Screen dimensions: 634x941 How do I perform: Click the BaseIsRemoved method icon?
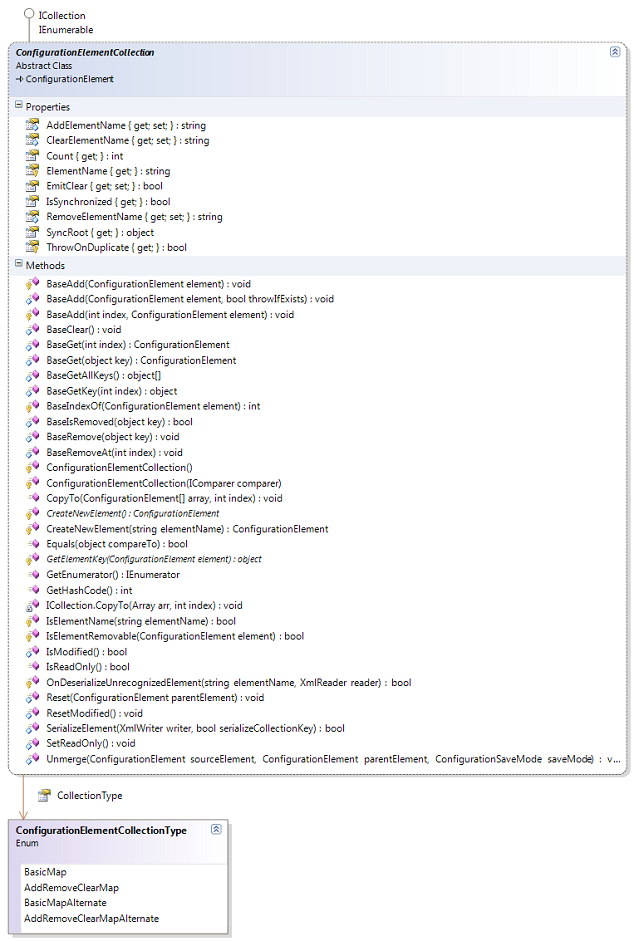(32, 421)
